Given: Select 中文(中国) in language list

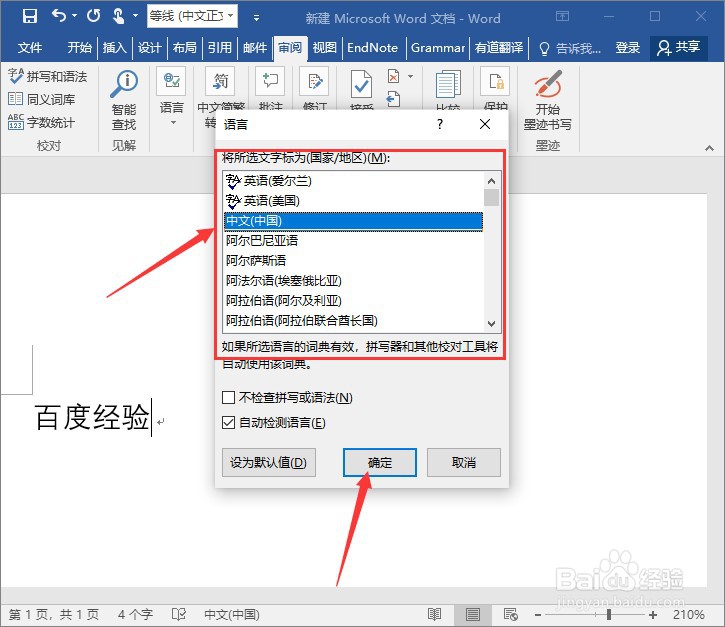Looking at the screenshot, I should coord(353,221).
